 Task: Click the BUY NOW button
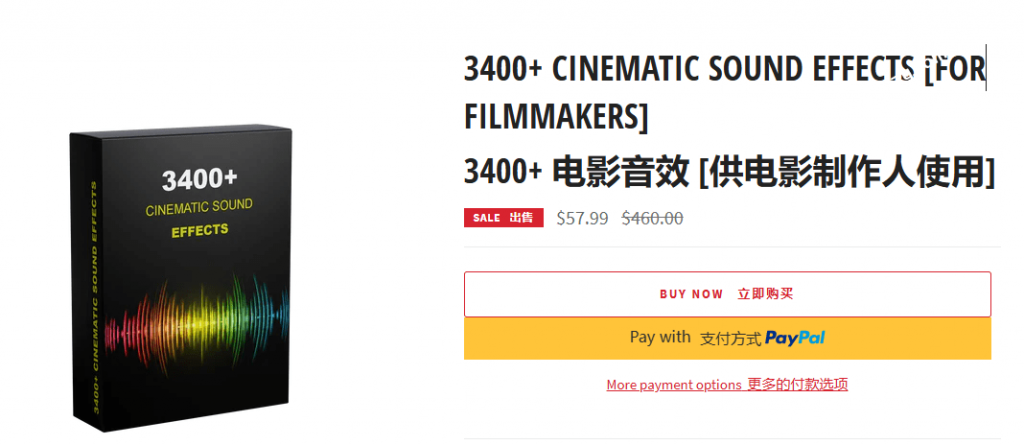(727, 294)
